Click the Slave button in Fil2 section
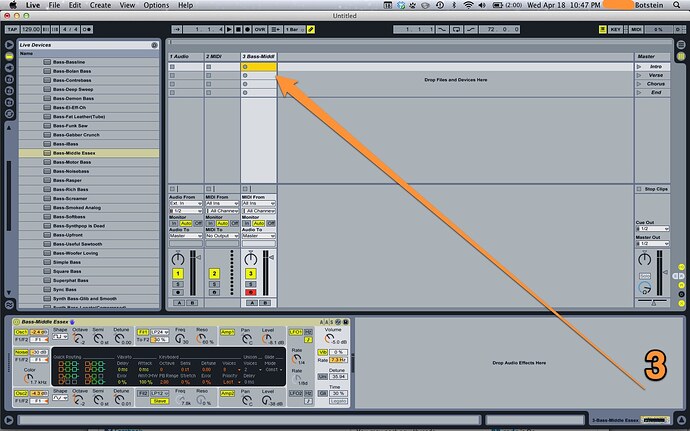 pos(160,401)
